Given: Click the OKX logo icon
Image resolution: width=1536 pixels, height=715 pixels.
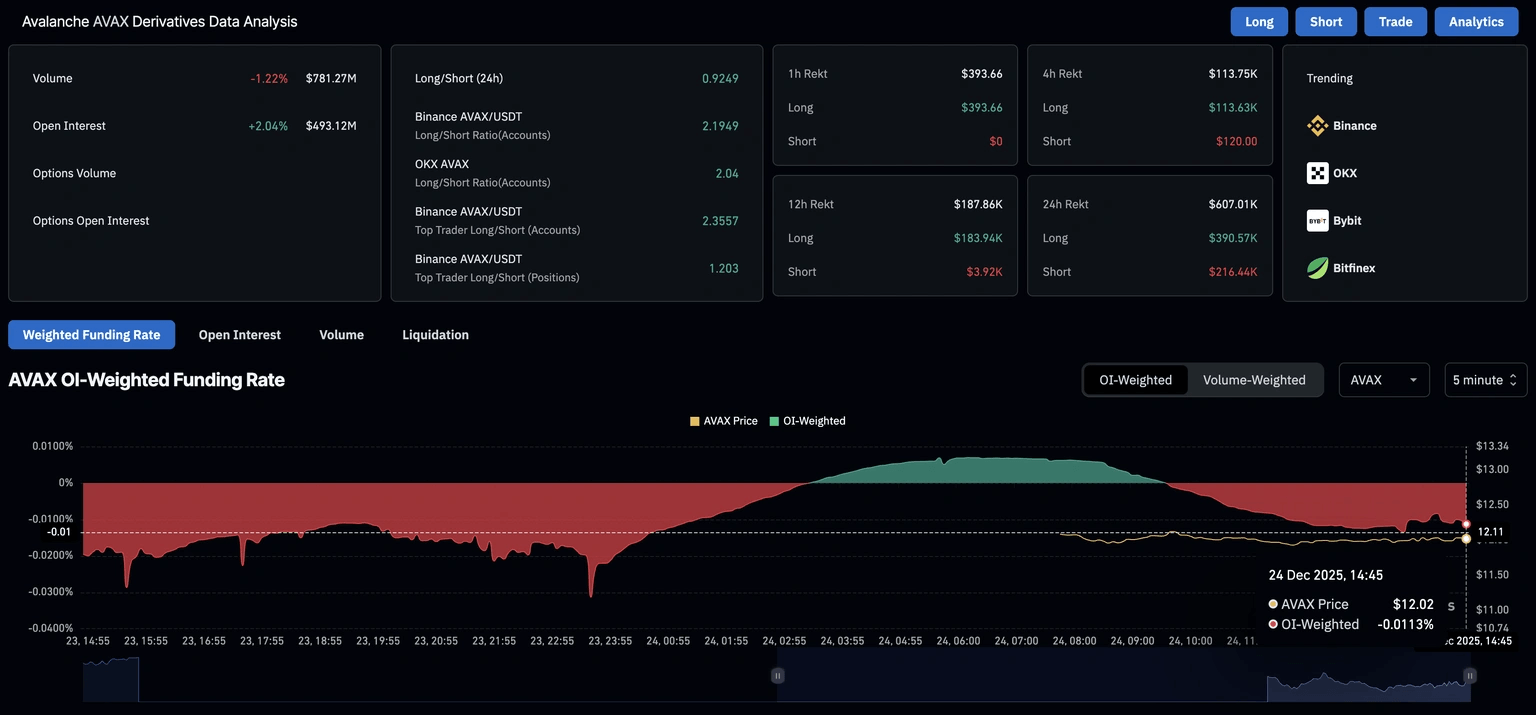Looking at the screenshot, I should (1317, 173).
